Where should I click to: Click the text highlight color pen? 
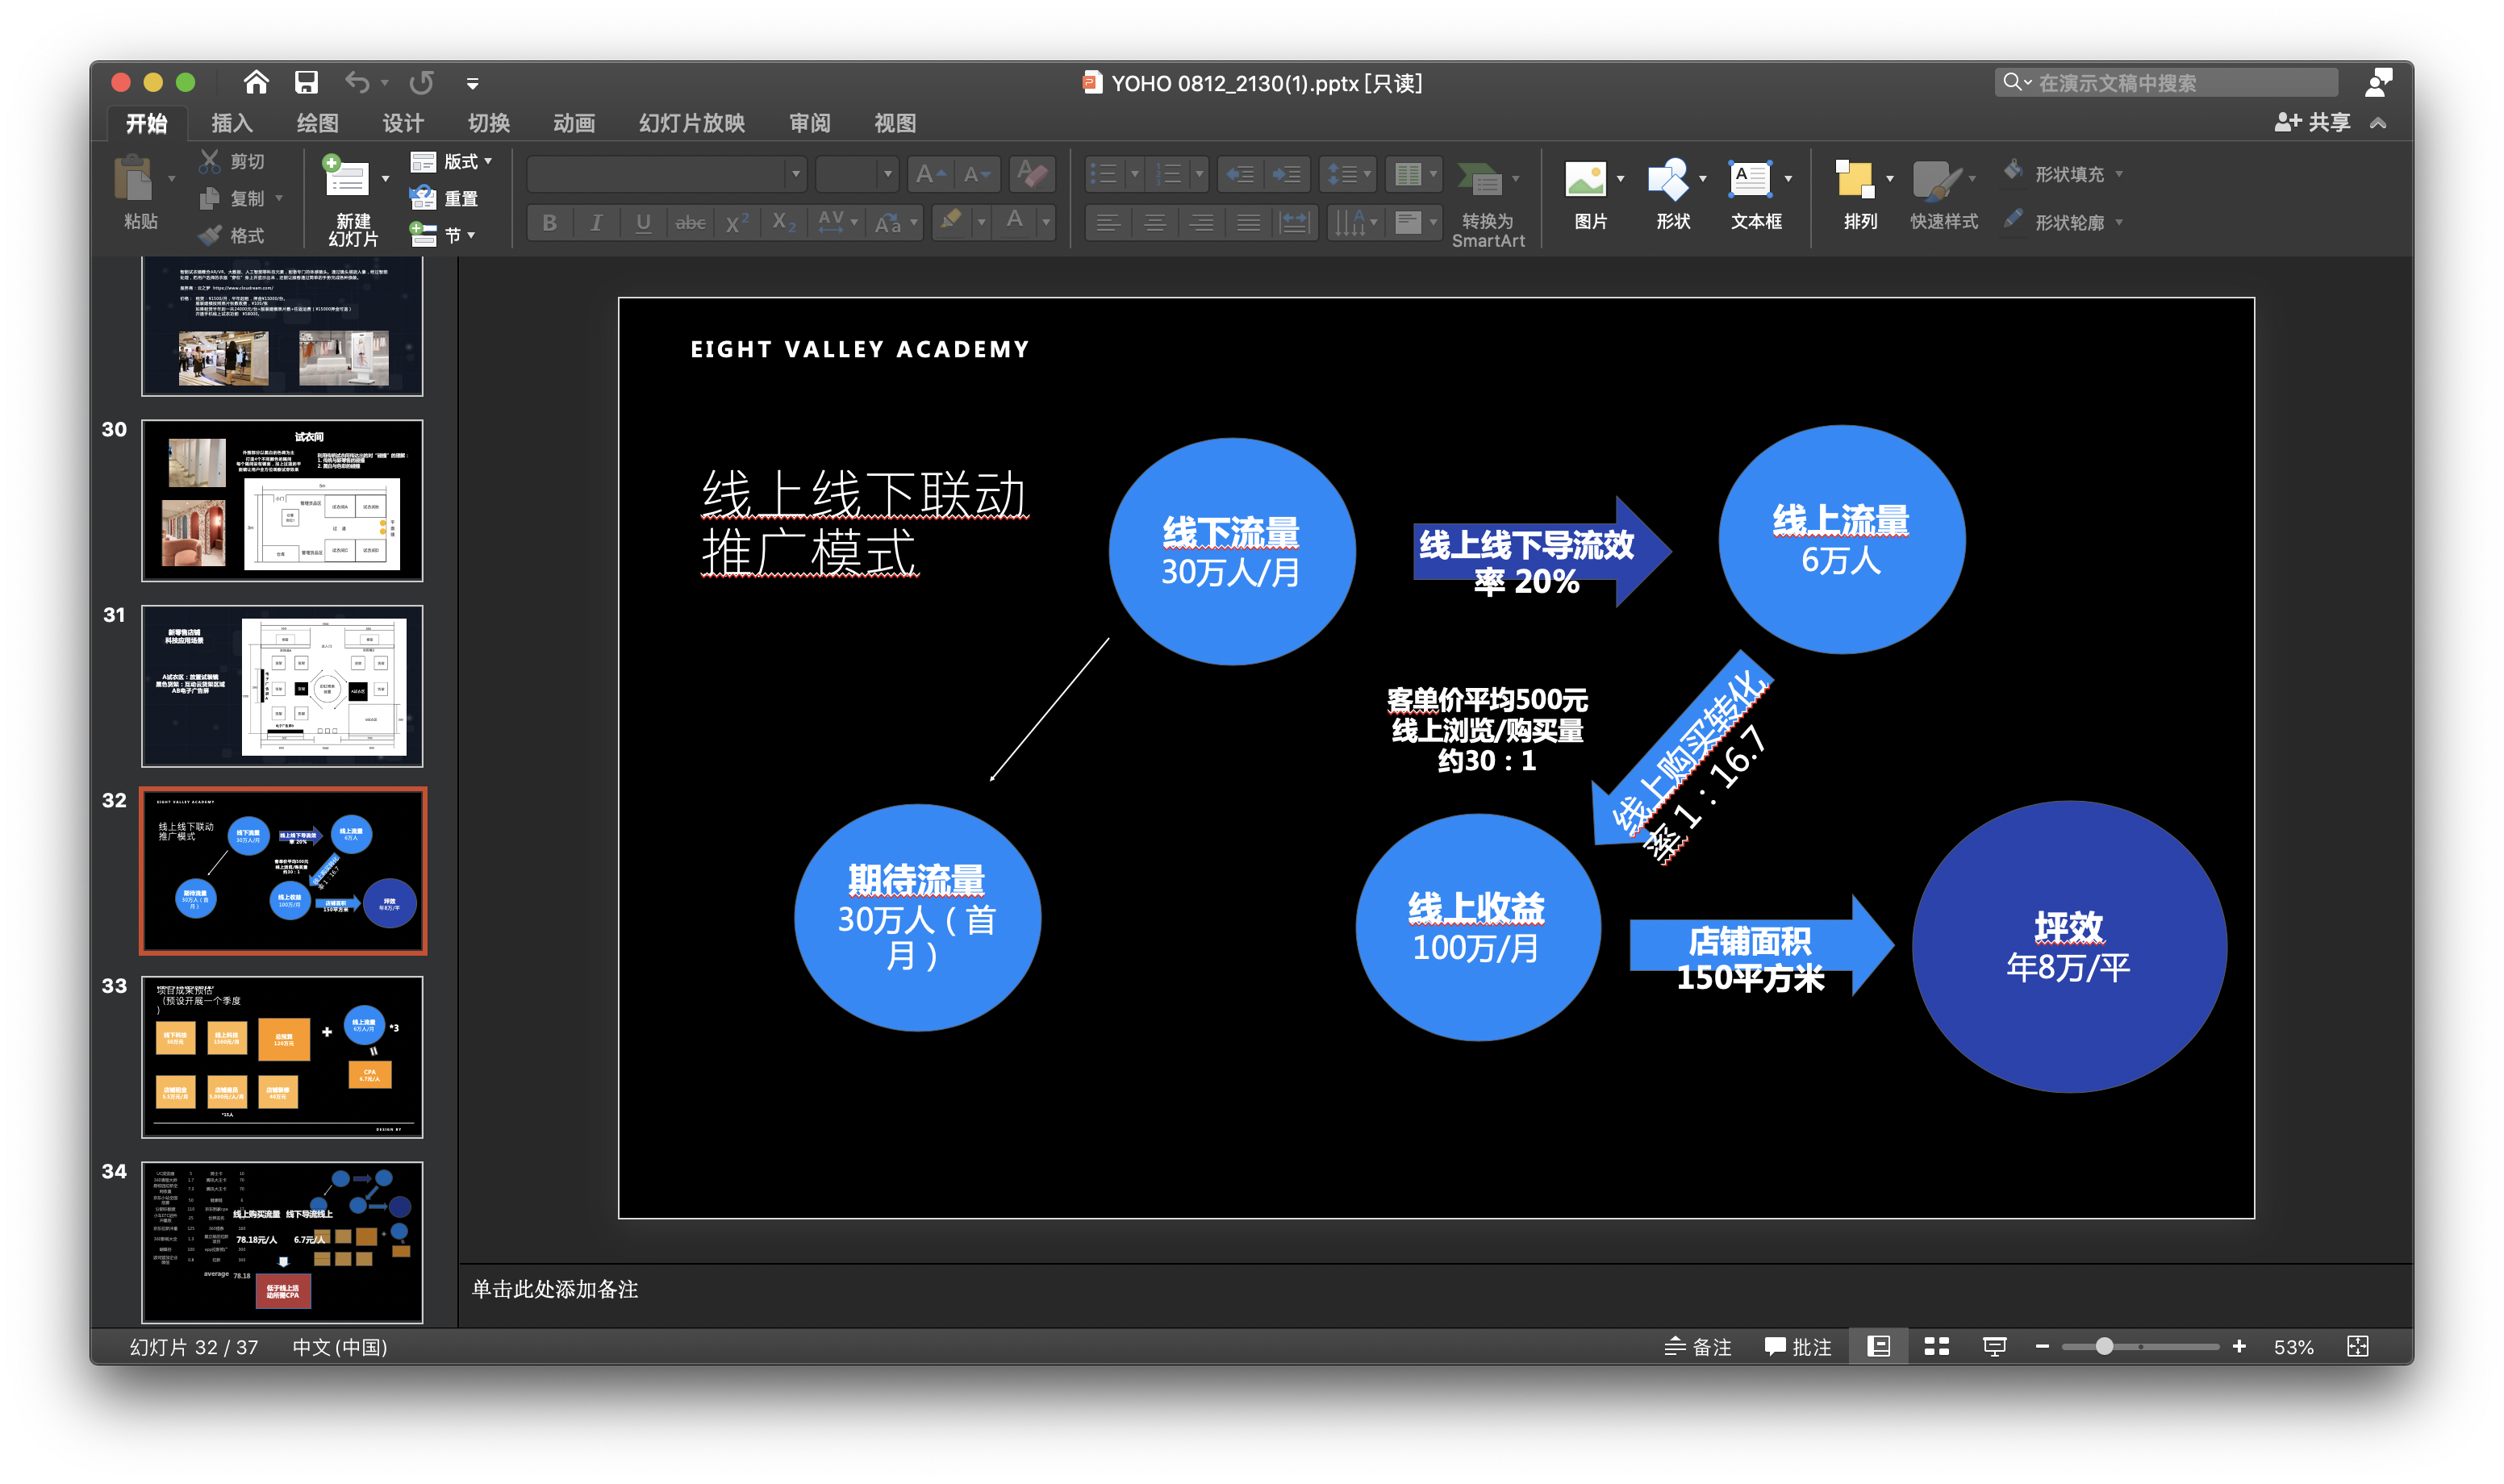coord(951,221)
